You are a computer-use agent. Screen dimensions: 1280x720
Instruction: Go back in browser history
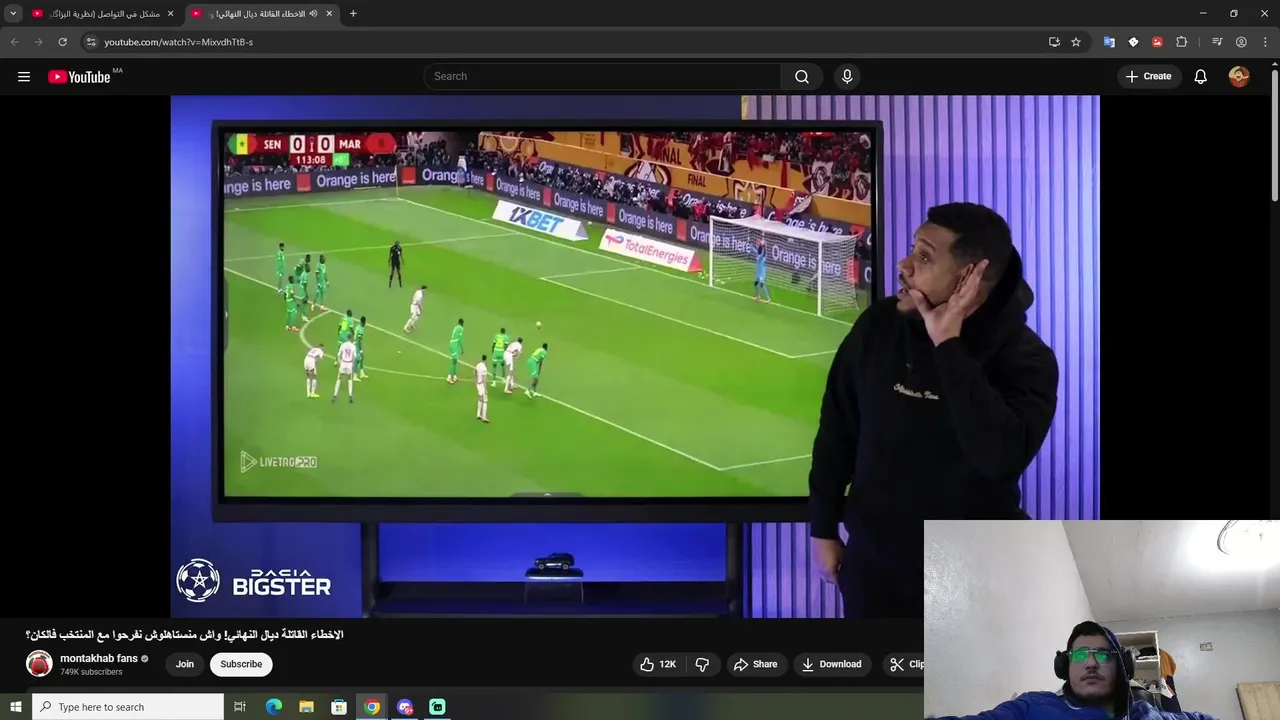[x=15, y=42]
